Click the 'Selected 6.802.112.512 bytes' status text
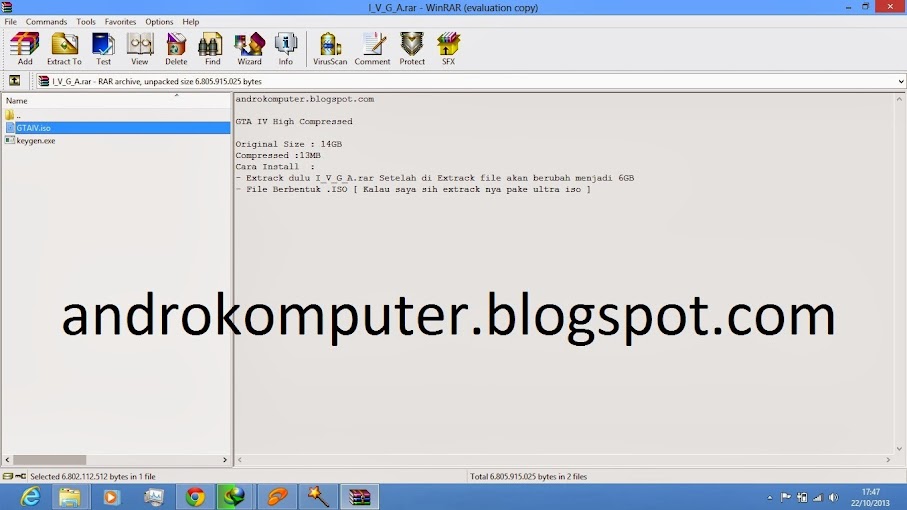The image size is (907, 510). 93,476
